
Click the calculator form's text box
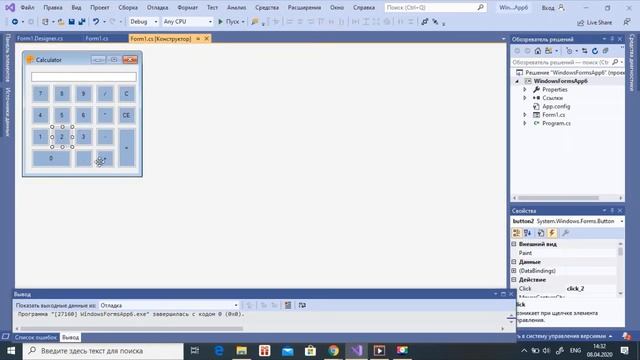pyautogui.click(x=84, y=77)
